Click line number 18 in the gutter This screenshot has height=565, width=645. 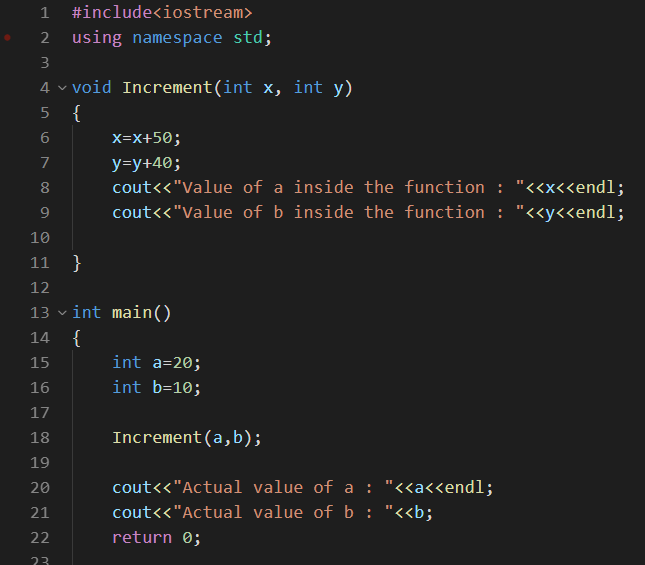[40, 438]
